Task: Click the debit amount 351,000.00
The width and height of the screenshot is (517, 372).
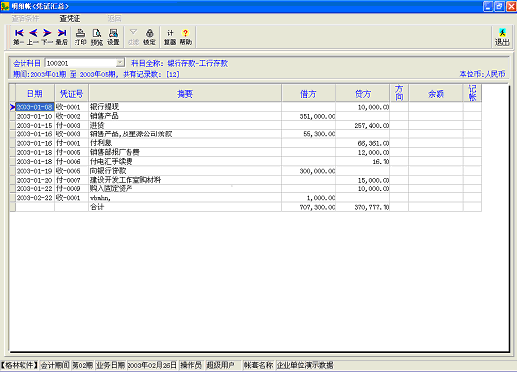Action: click(x=308, y=116)
